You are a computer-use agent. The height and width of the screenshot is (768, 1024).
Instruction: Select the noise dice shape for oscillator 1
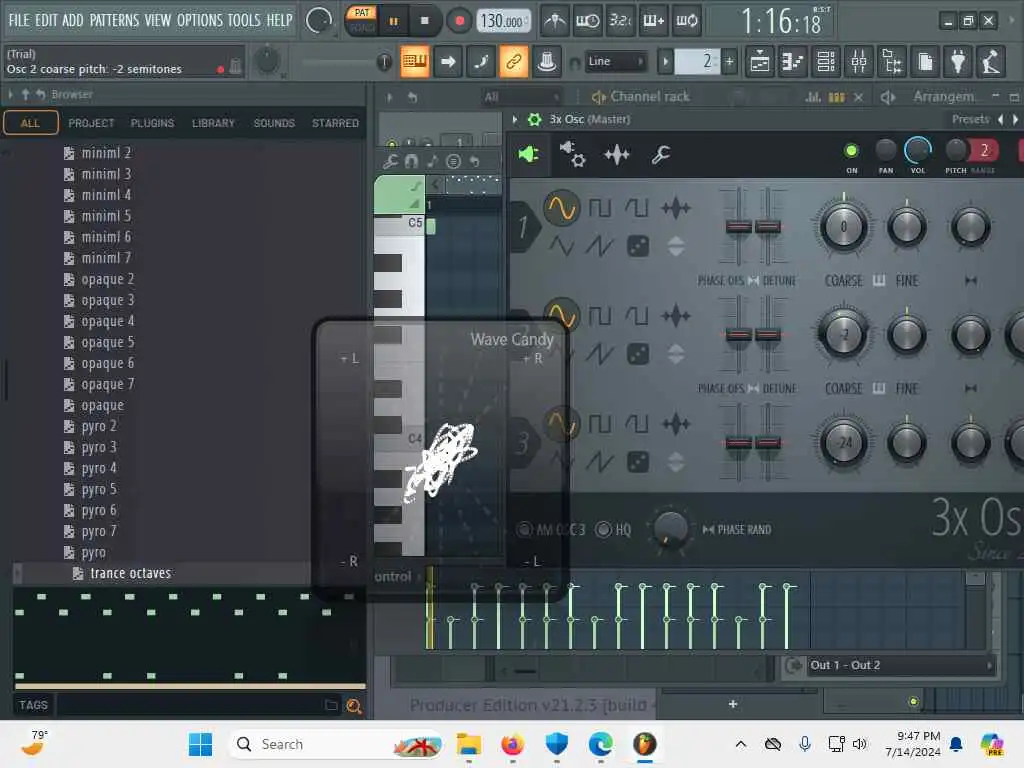click(637, 246)
